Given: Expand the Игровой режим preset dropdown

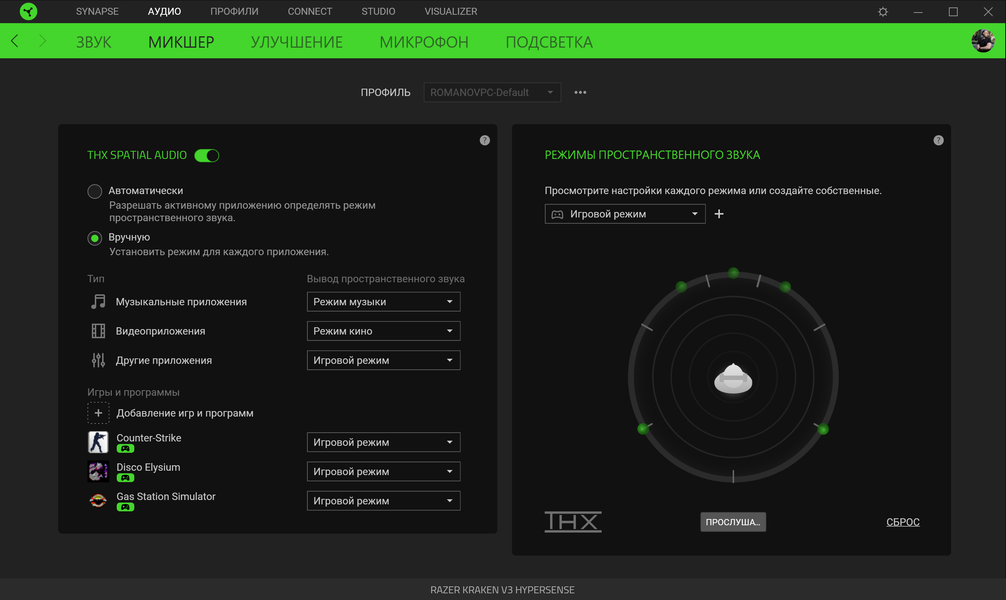Looking at the screenshot, I should 625,214.
